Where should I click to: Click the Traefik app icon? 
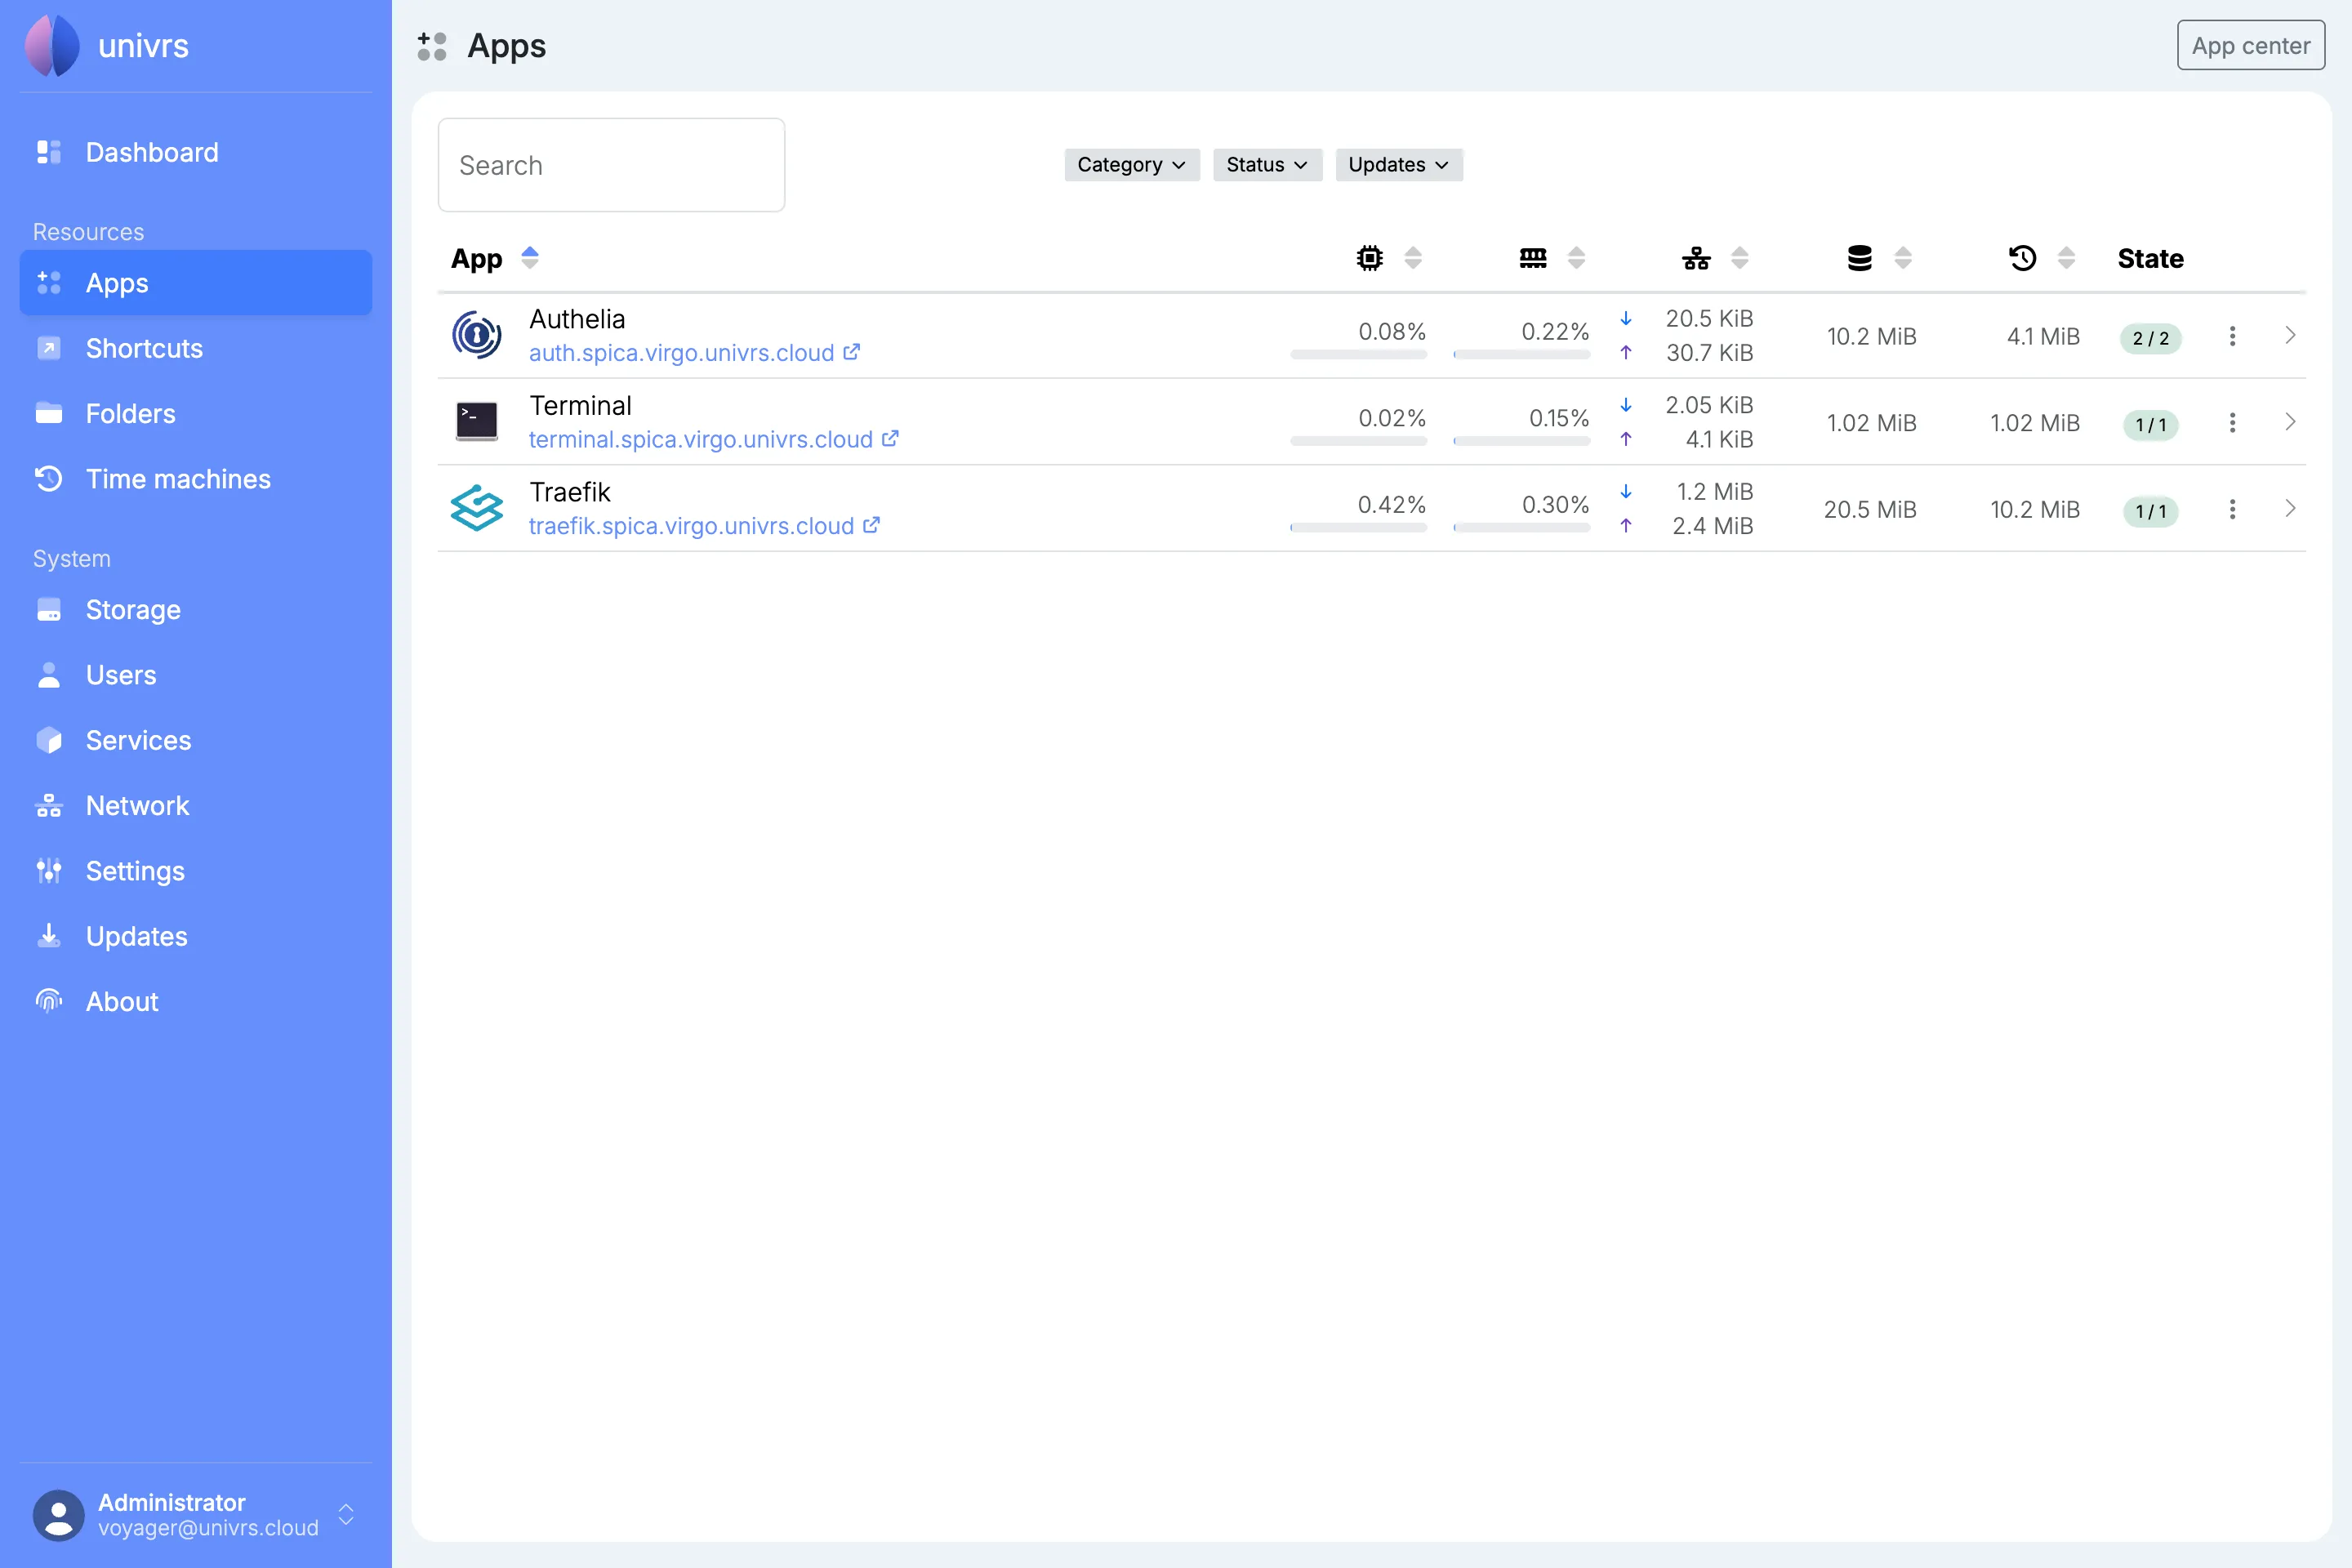476,508
